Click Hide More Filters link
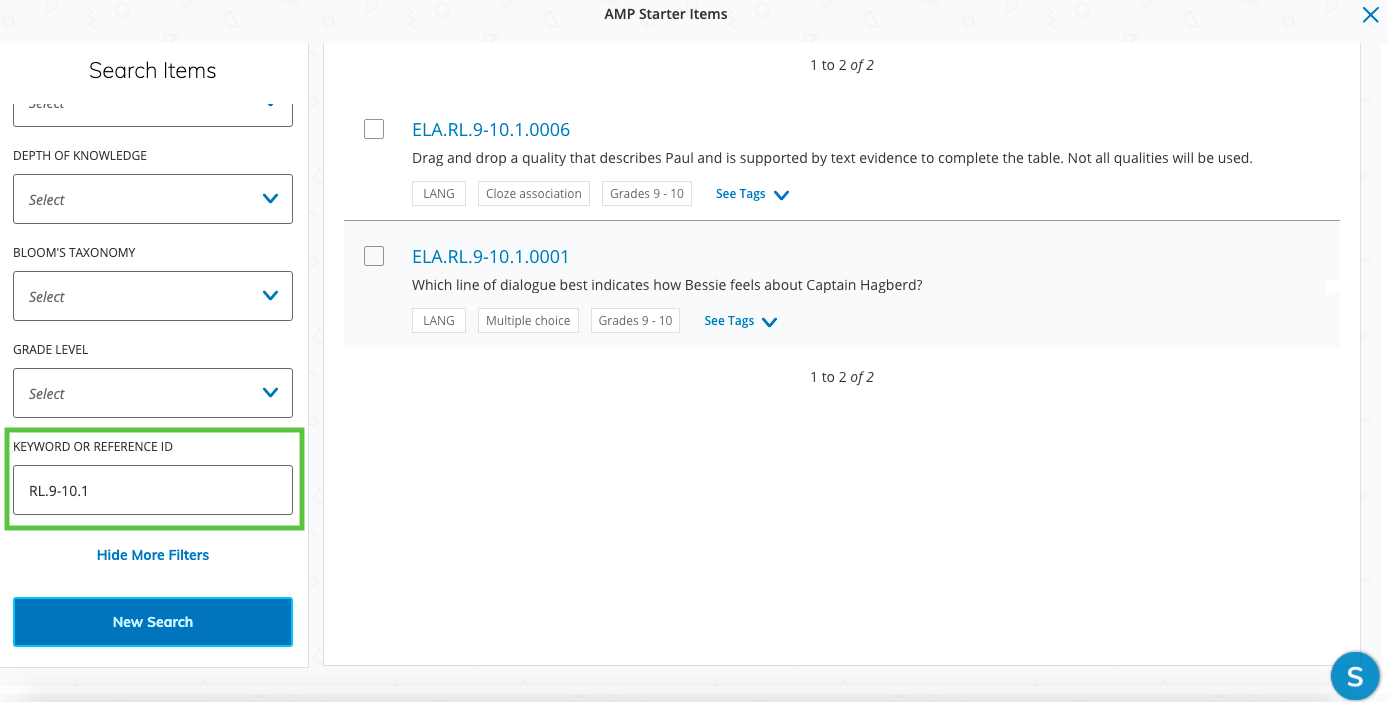Image resolution: width=1388 pixels, height=702 pixels. click(153, 555)
